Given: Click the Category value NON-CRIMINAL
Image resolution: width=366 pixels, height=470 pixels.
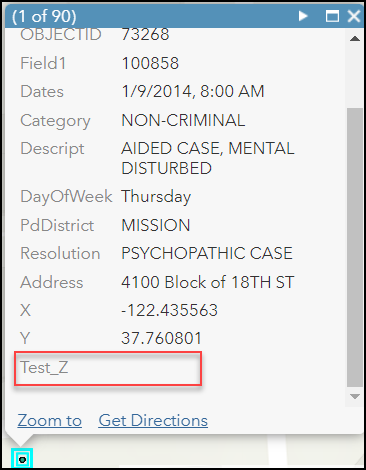Looking at the screenshot, I should click(183, 120).
